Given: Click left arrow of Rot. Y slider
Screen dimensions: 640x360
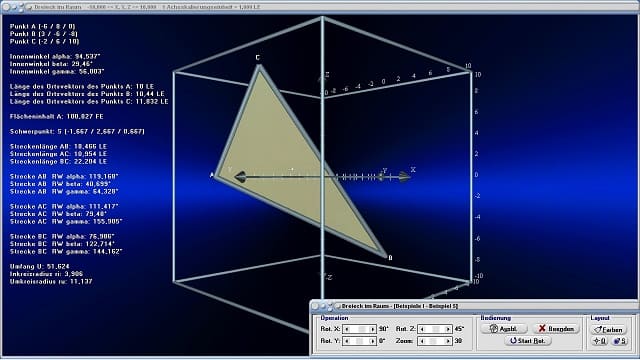Looking at the screenshot, I should [x=347, y=341].
